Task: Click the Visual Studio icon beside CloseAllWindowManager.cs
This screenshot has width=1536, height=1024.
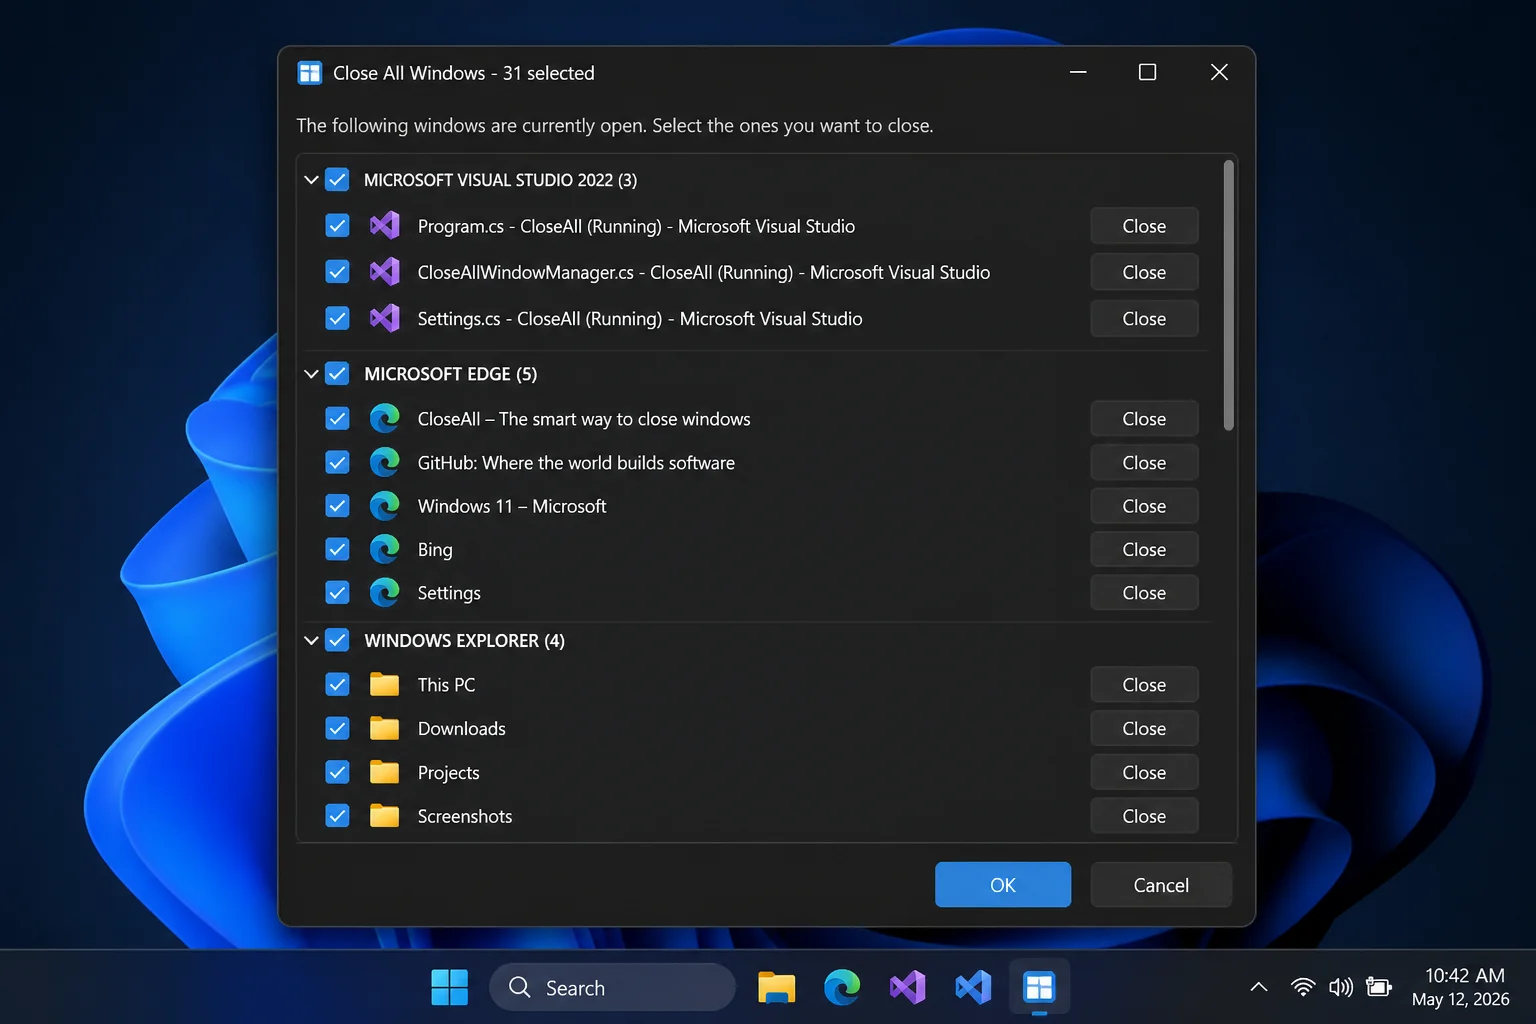Action: click(385, 272)
